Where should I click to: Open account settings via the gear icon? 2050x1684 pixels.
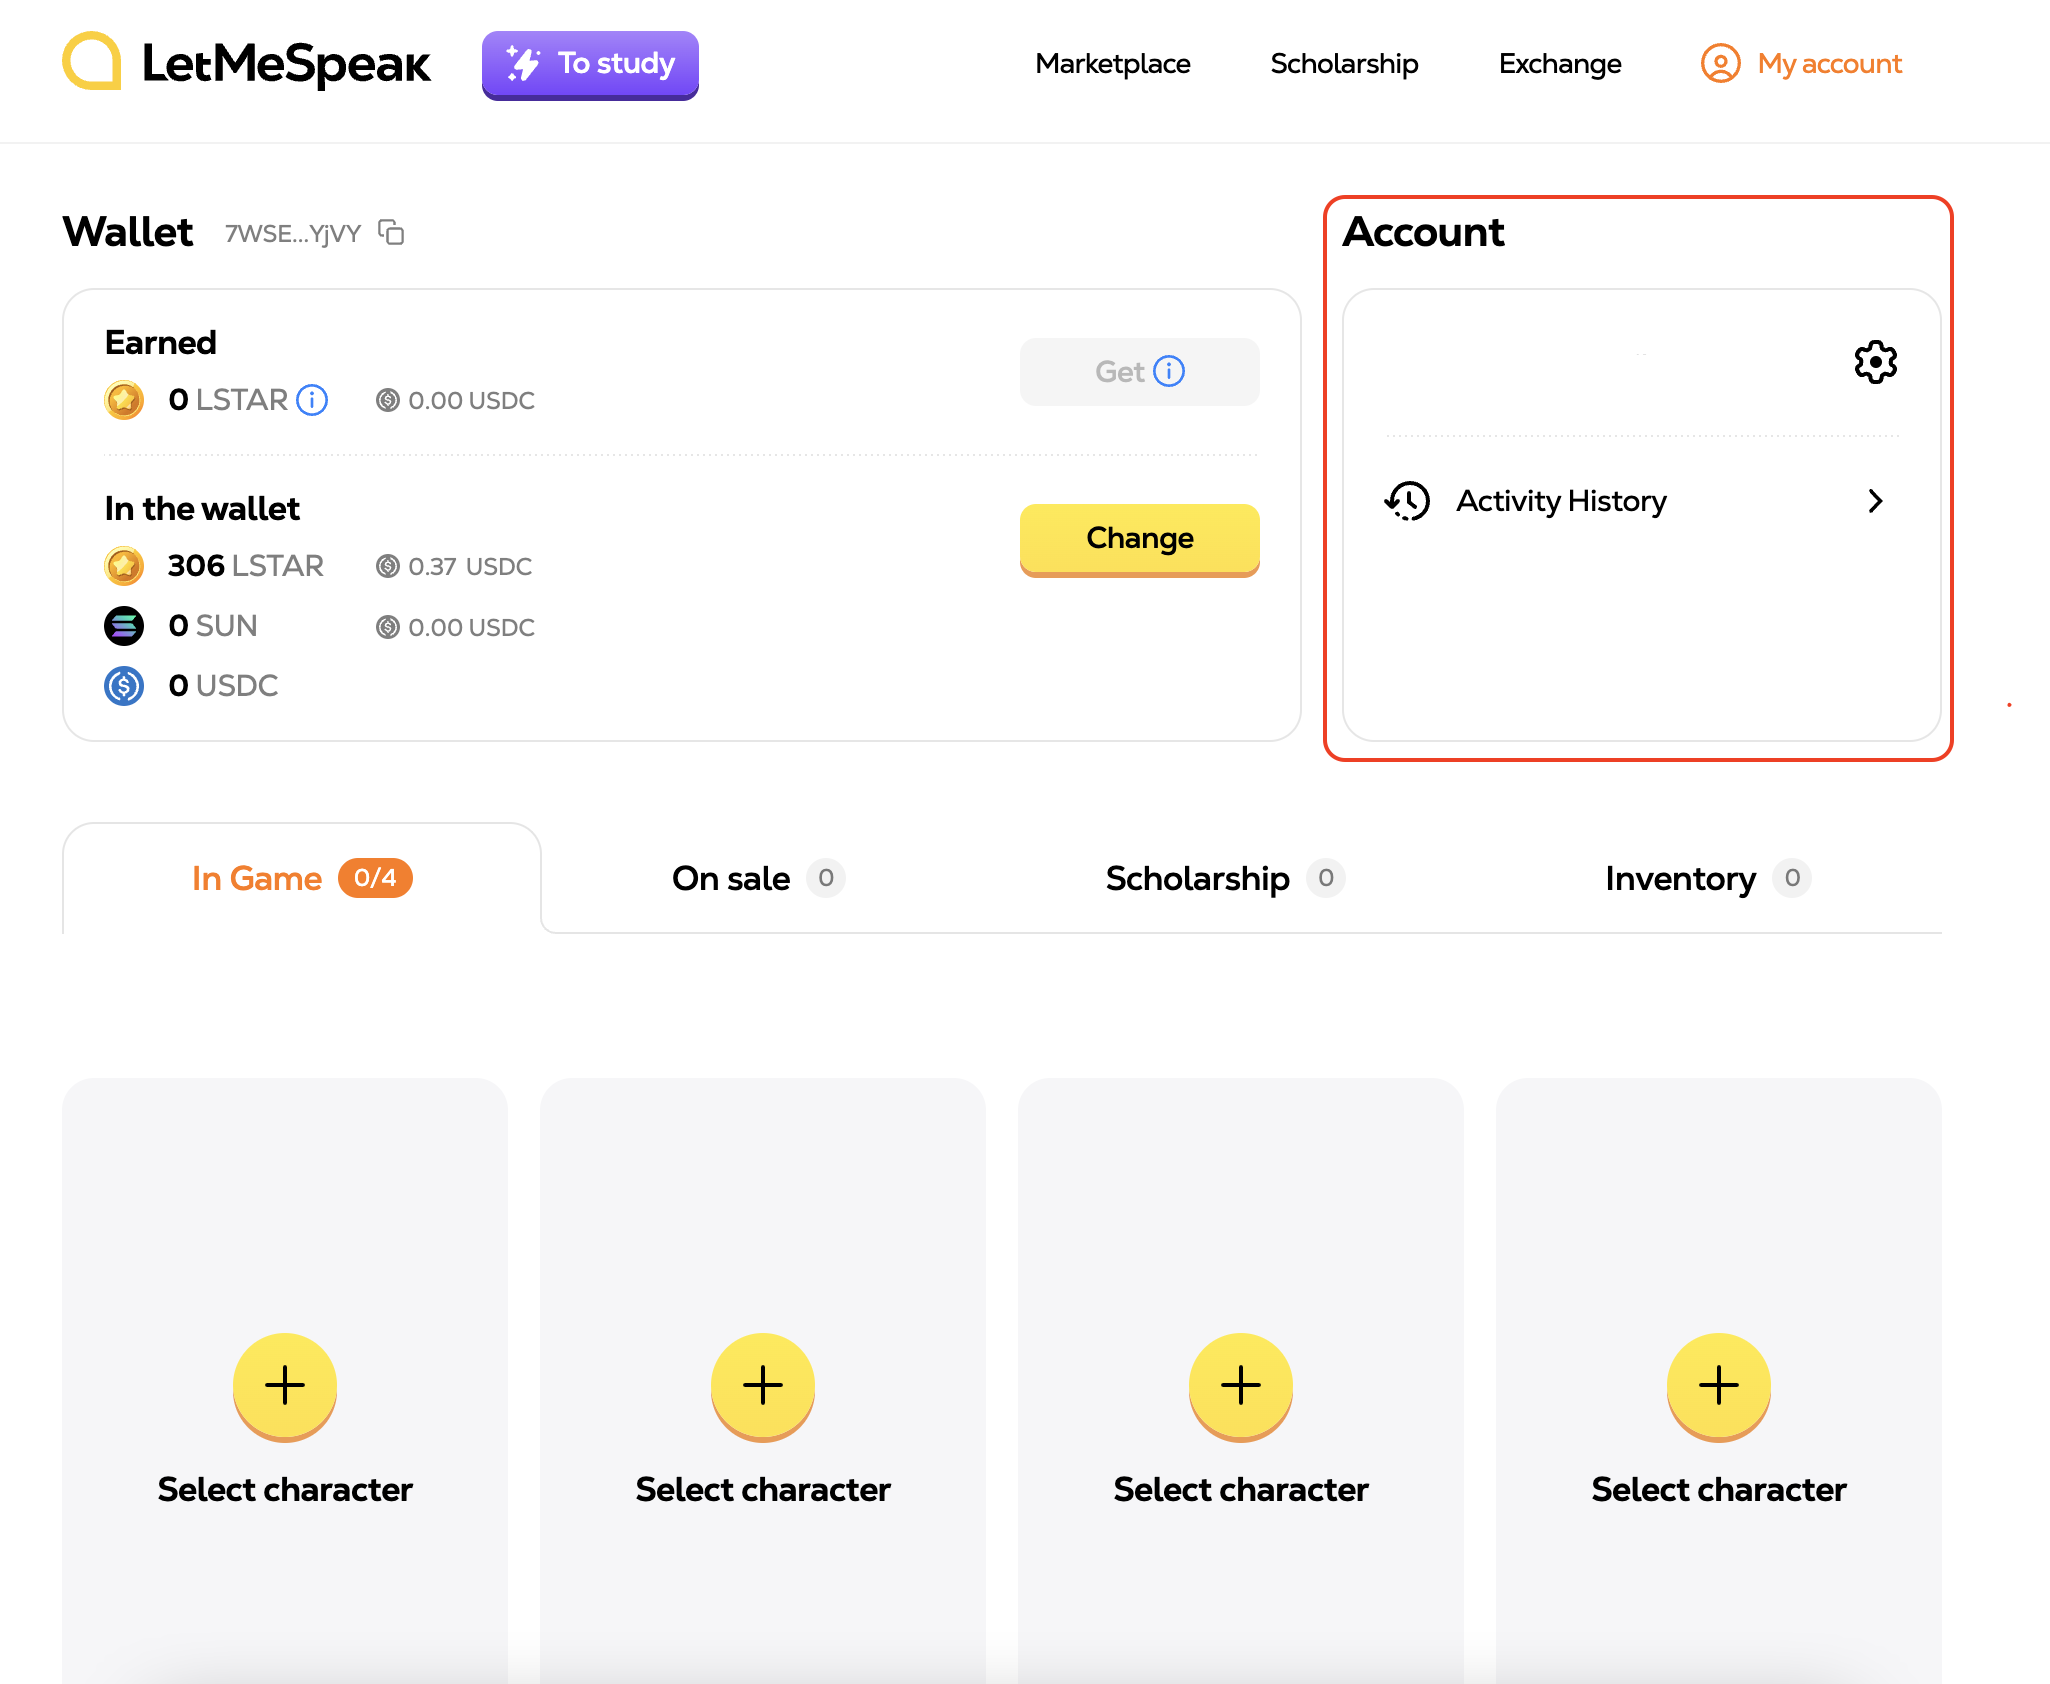tap(1875, 362)
